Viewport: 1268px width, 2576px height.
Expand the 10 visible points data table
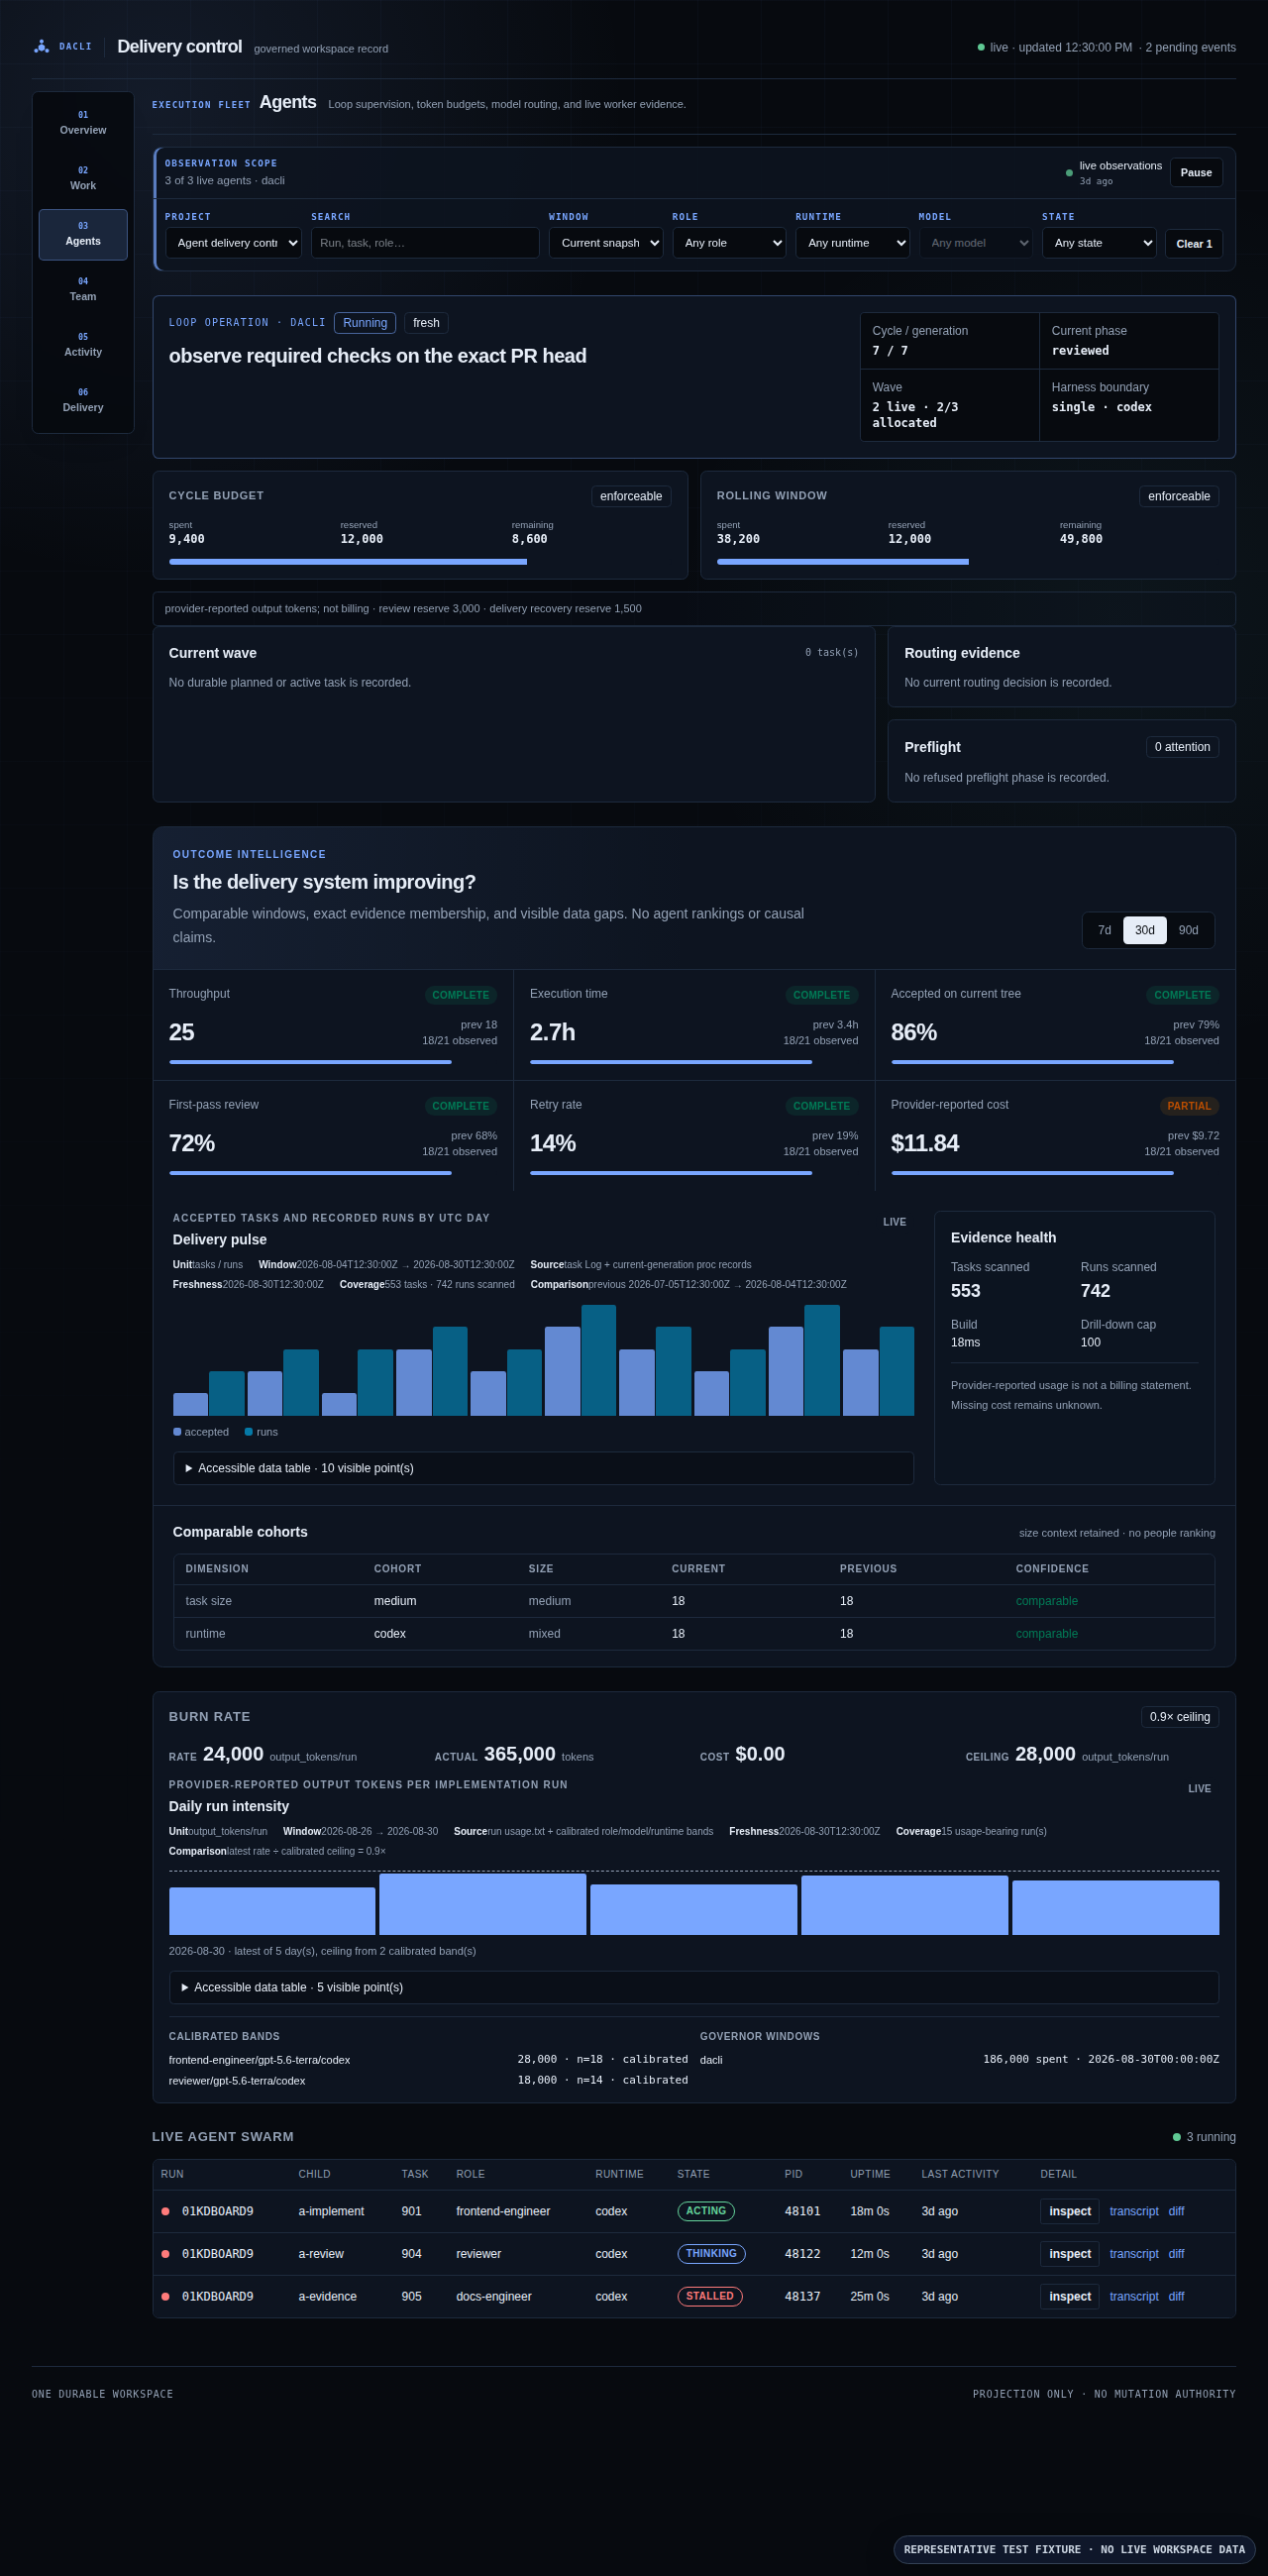coord(543,1468)
